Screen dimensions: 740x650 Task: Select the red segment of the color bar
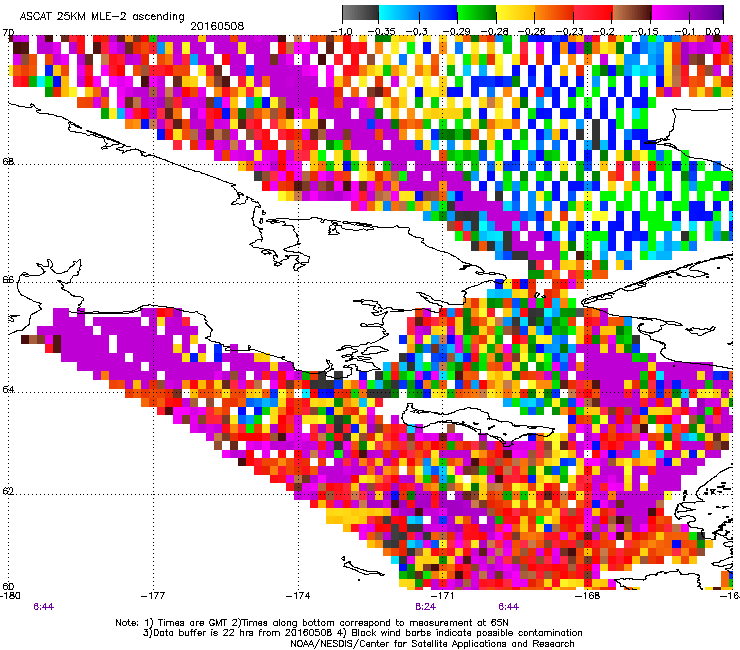coord(593,13)
